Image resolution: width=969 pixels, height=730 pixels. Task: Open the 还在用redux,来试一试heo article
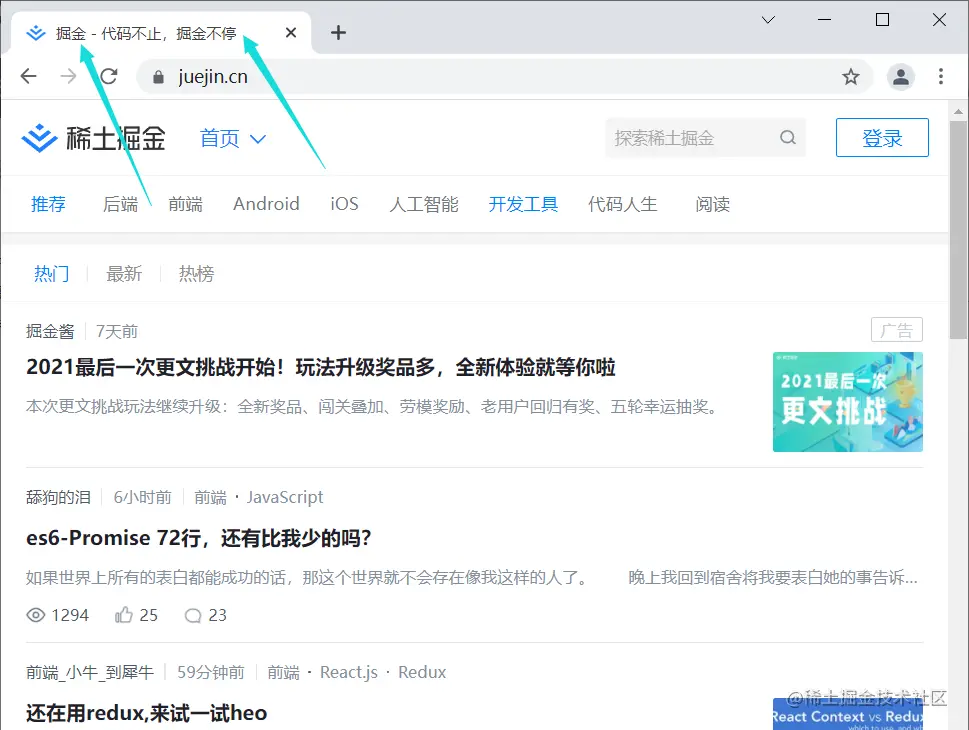[146, 713]
